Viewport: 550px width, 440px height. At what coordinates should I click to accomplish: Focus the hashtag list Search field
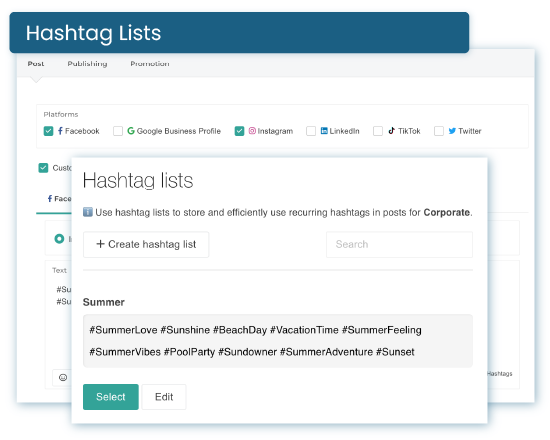coord(399,244)
